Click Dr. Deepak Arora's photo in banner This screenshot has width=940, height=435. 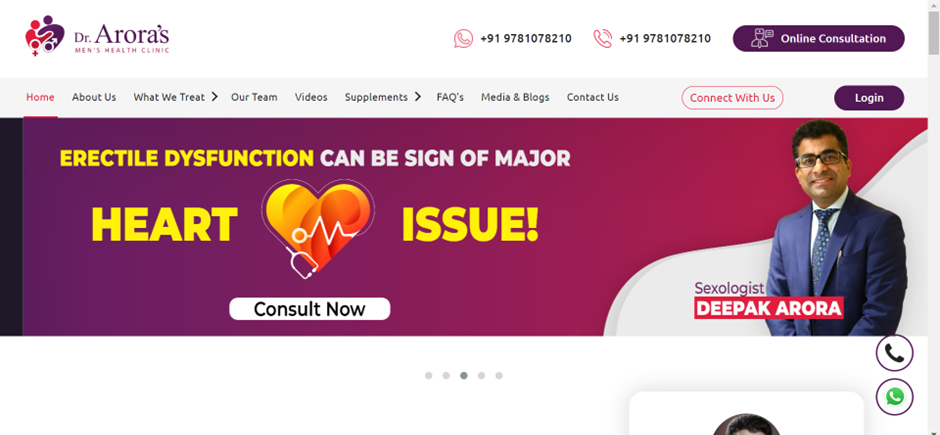[836, 227]
